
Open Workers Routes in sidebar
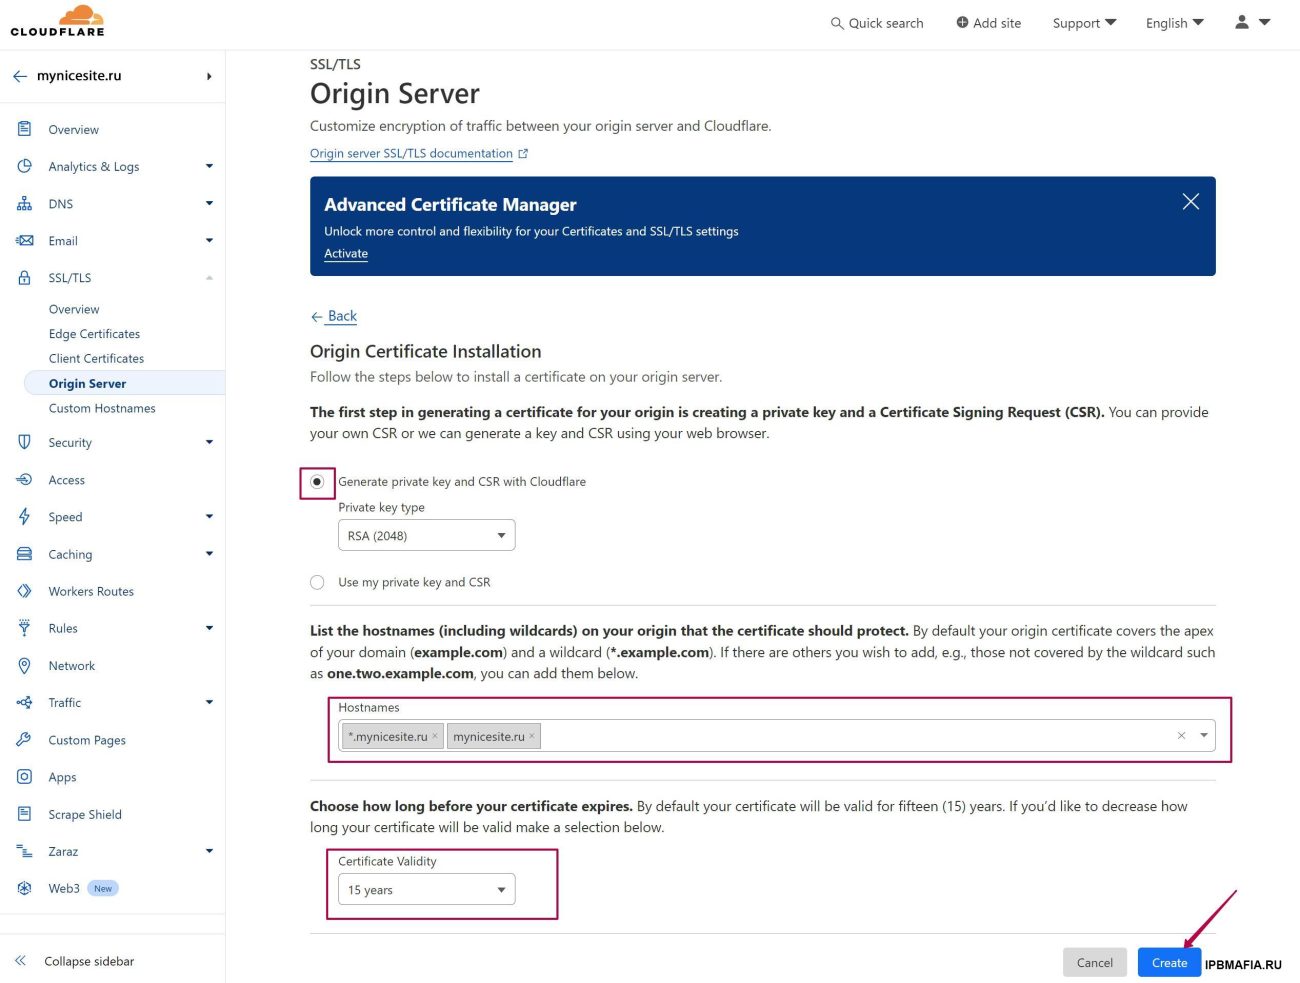[x=91, y=592]
